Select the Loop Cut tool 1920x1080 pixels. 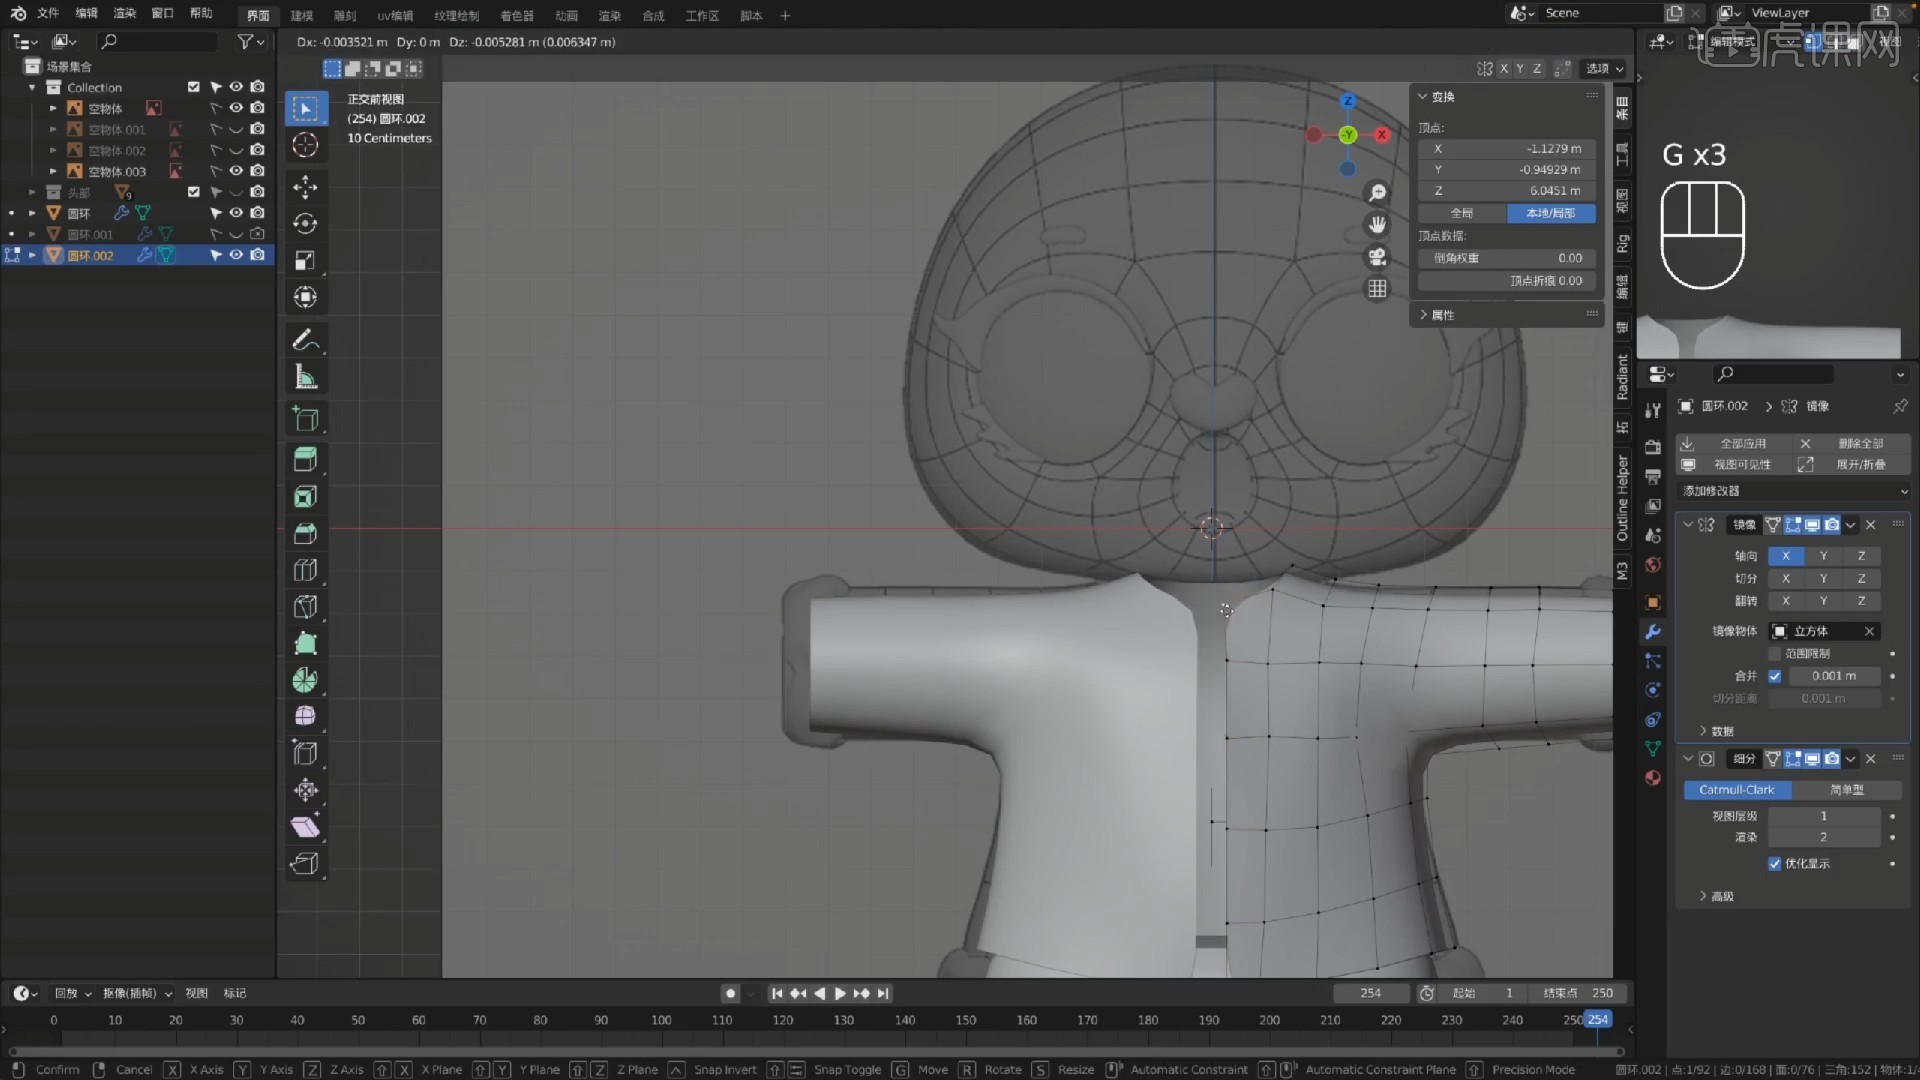click(306, 570)
